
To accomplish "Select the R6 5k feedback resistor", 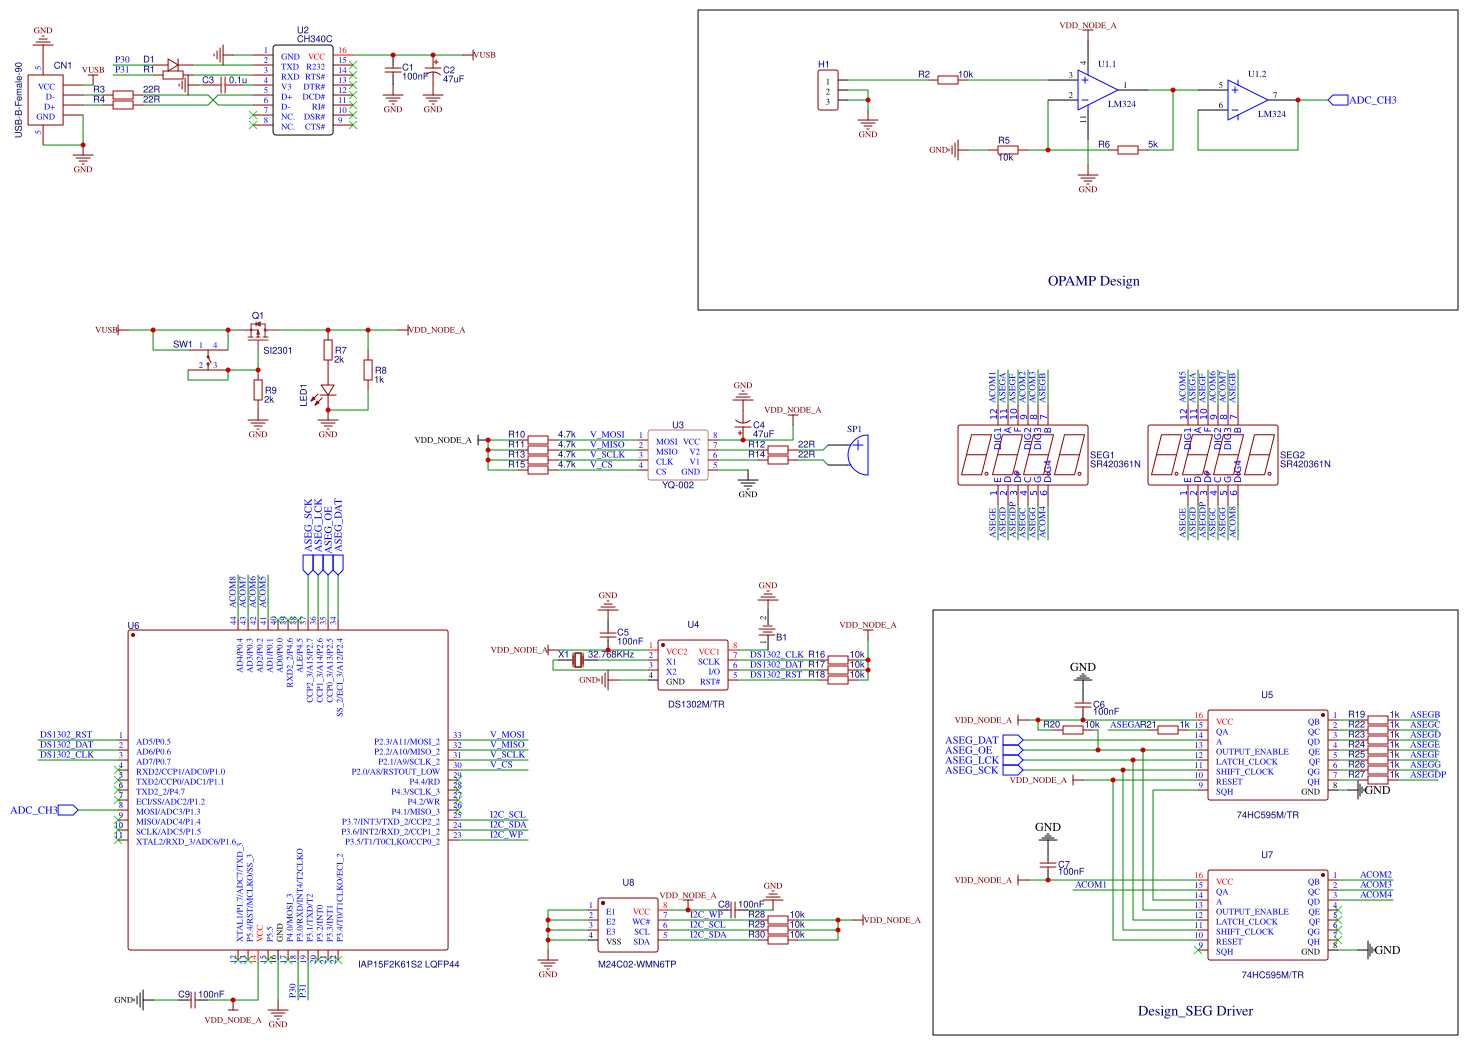I will click(1128, 149).
